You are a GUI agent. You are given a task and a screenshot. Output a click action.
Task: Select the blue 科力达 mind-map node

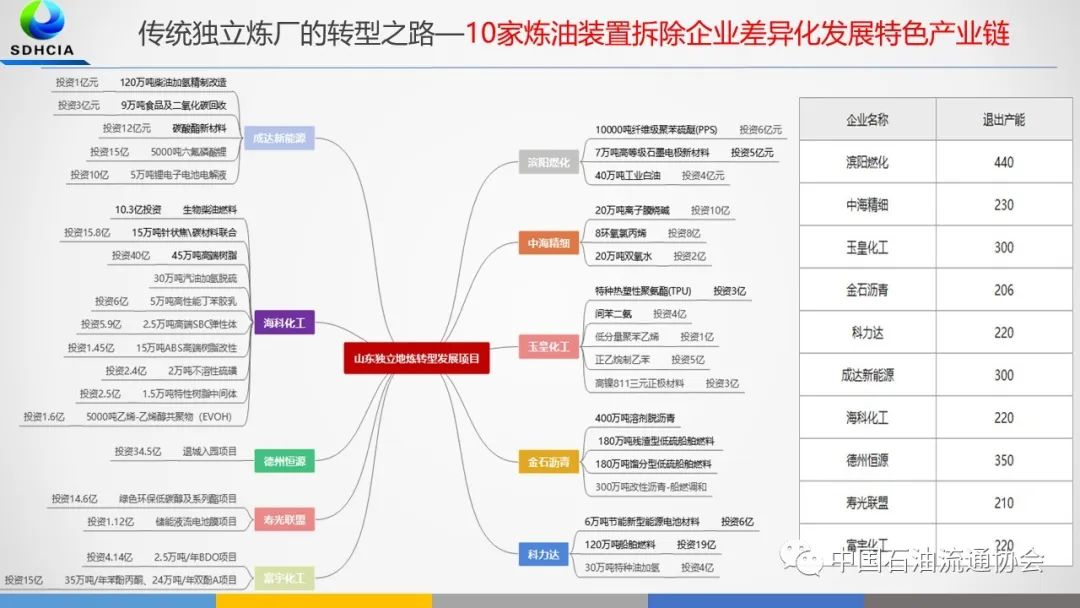click(543, 554)
